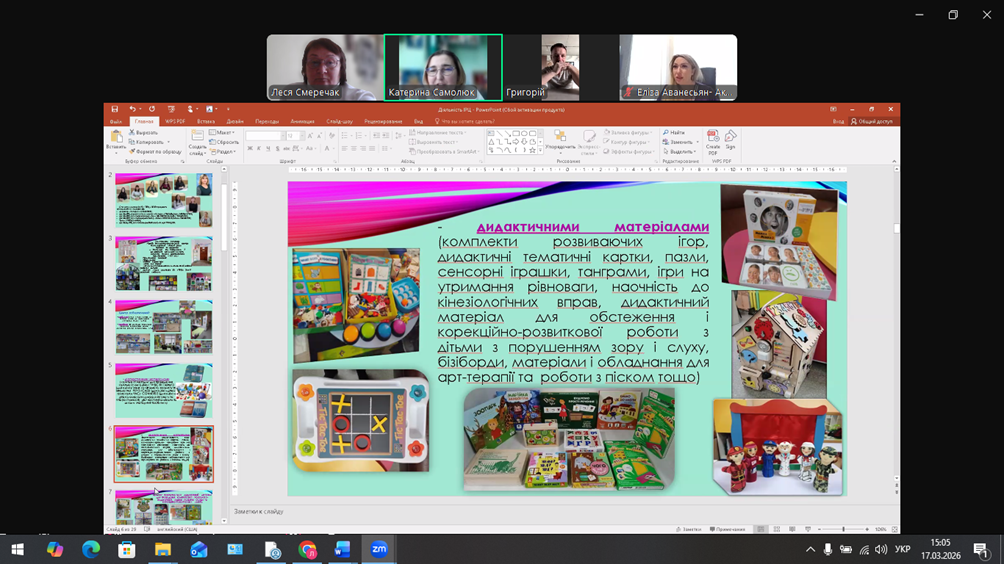Image resolution: width=1004 pixels, height=564 pixels.
Task: Click the Save icon in quick access toolbar
Action: [115, 109]
